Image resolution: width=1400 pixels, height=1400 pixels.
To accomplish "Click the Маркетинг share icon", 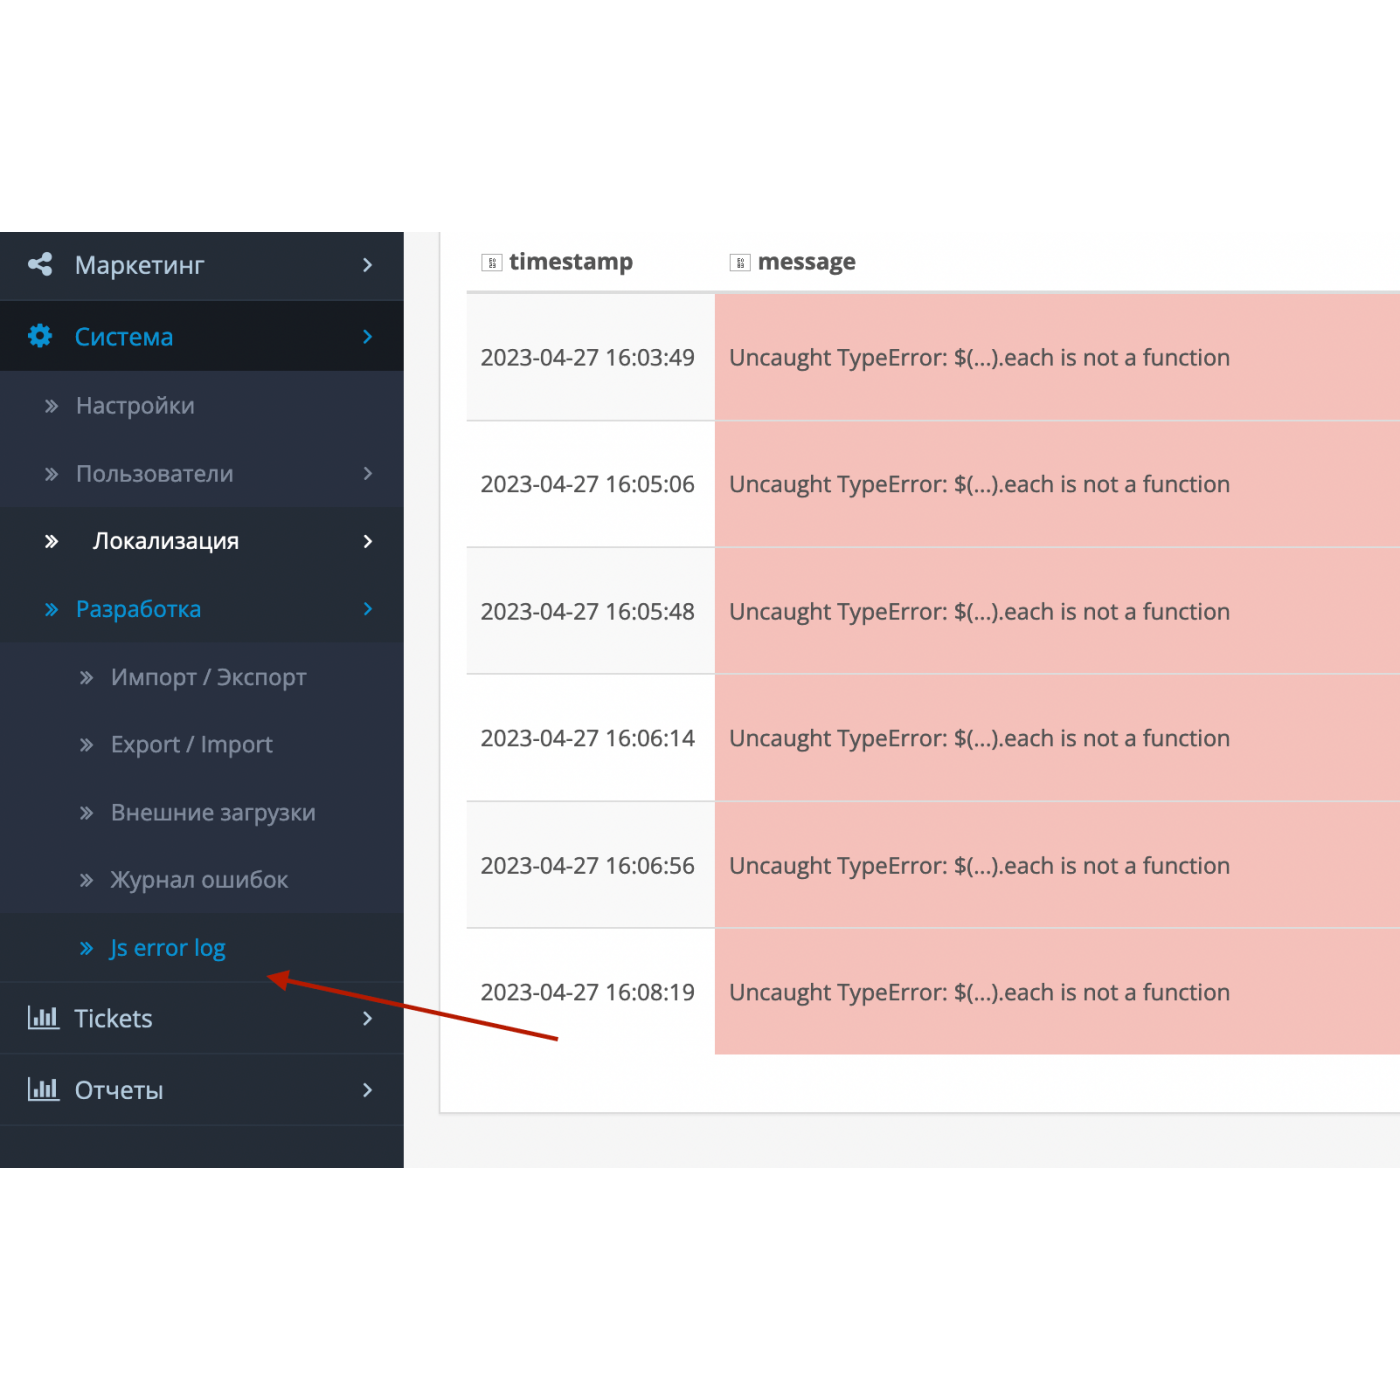I will click(40, 265).
